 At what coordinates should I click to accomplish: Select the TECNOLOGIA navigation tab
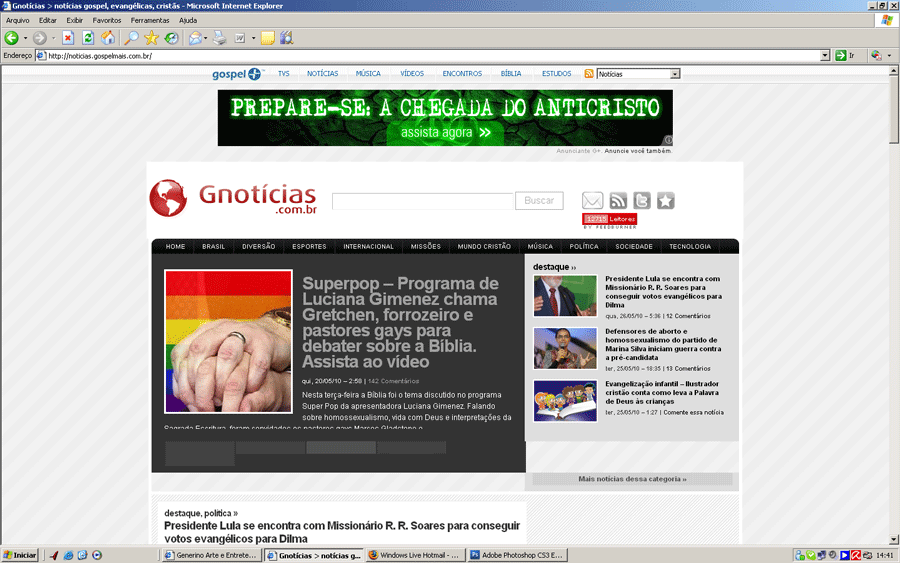pyautogui.click(x=690, y=246)
